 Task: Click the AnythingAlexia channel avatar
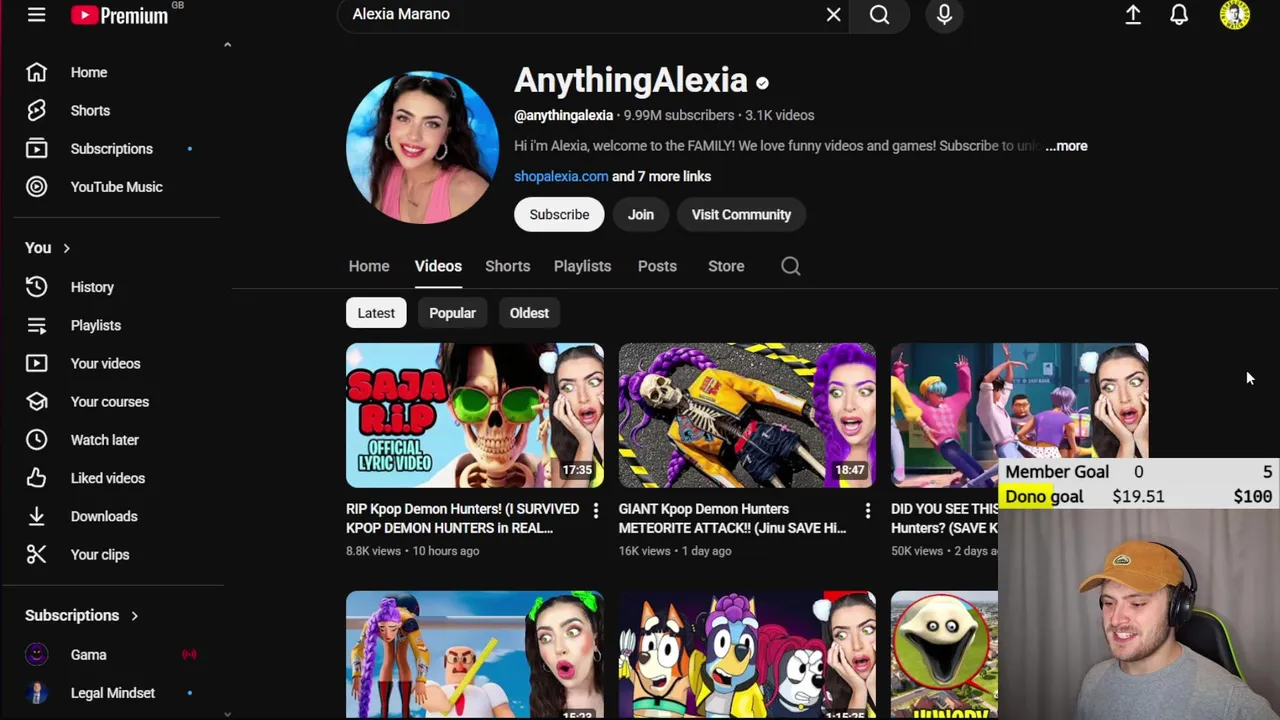pos(422,147)
